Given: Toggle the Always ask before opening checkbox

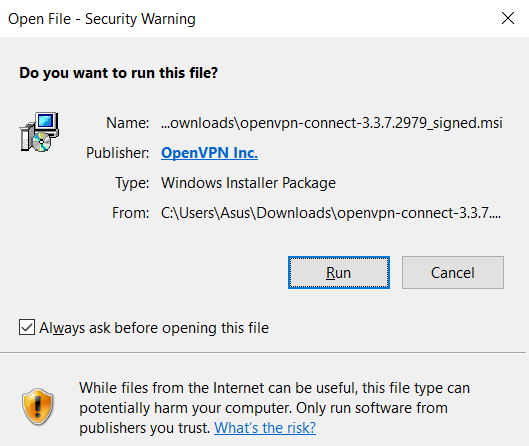Looking at the screenshot, I should tap(27, 327).
